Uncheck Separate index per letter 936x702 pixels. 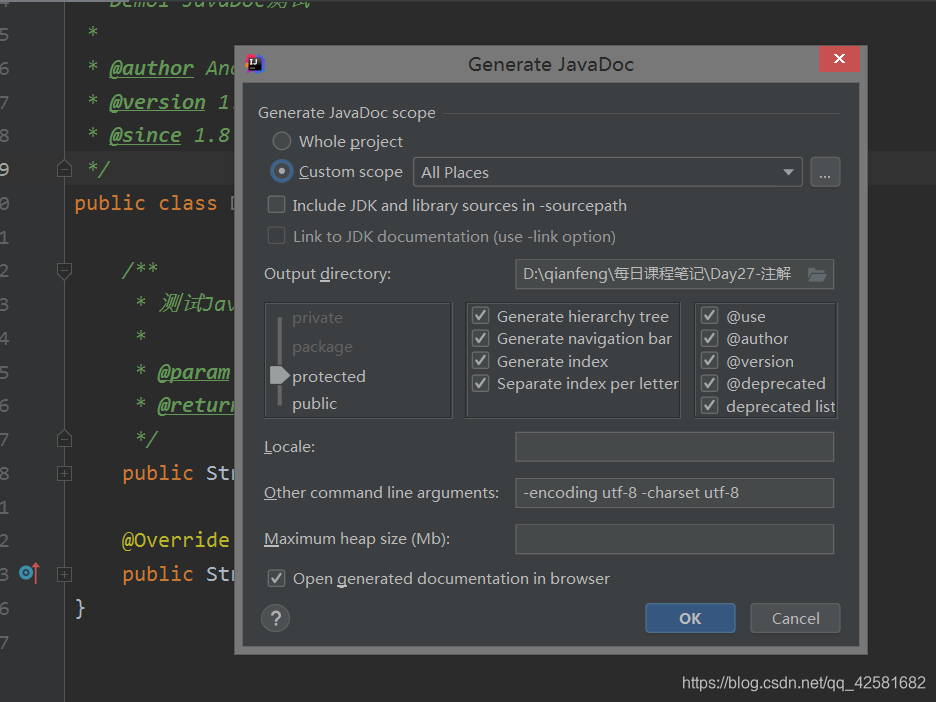(x=480, y=383)
